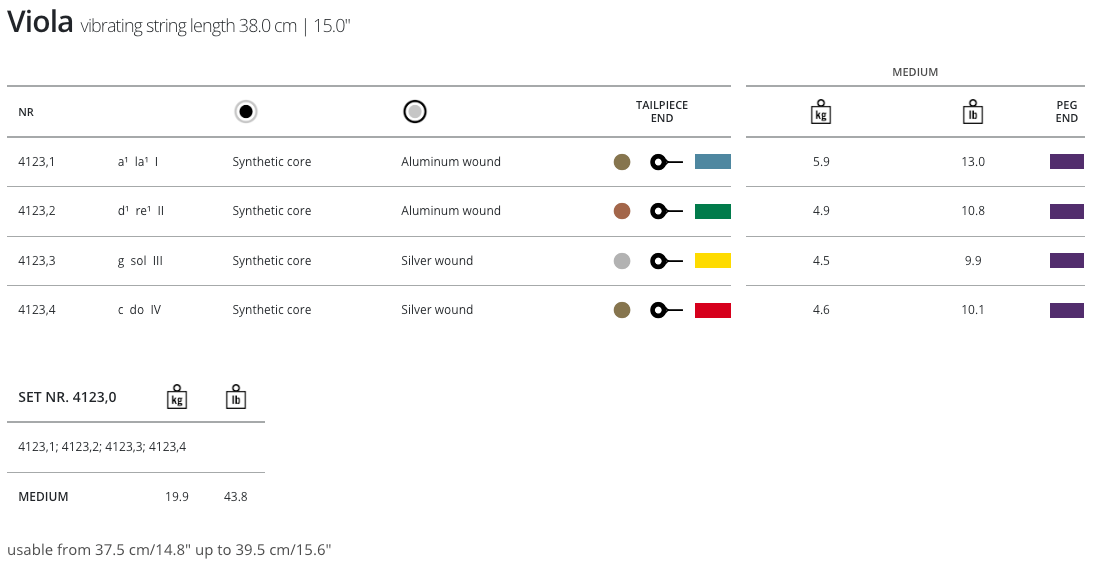Screen dimensions: 1094x575
Task: Click the purple peg end swatch for 4123,1
Action: coord(1066,162)
